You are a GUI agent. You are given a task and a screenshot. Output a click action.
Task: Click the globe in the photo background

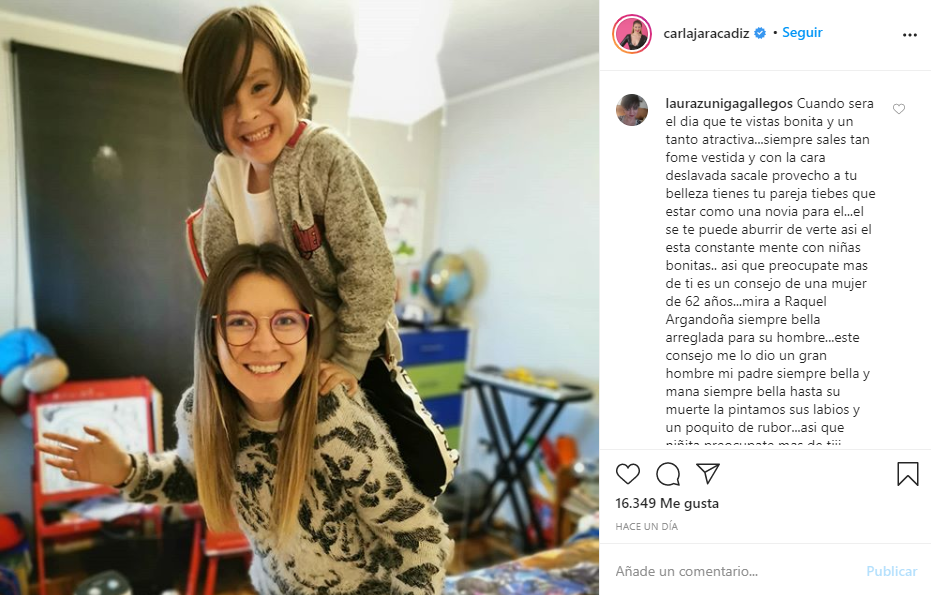point(448,278)
